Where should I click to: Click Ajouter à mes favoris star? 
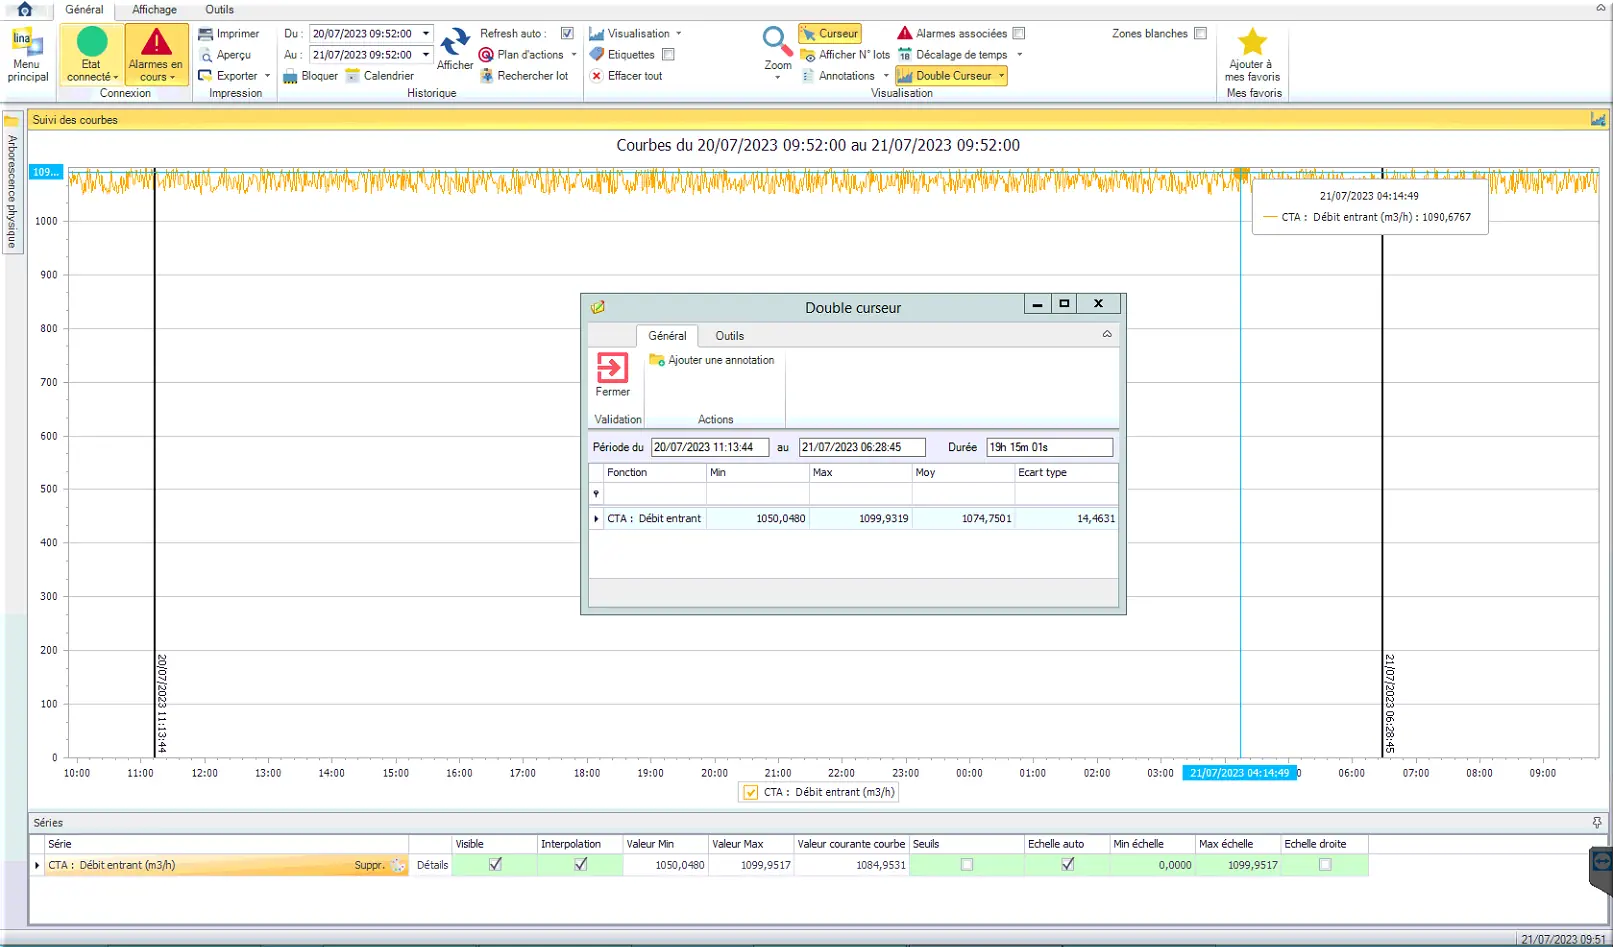point(1252,42)
